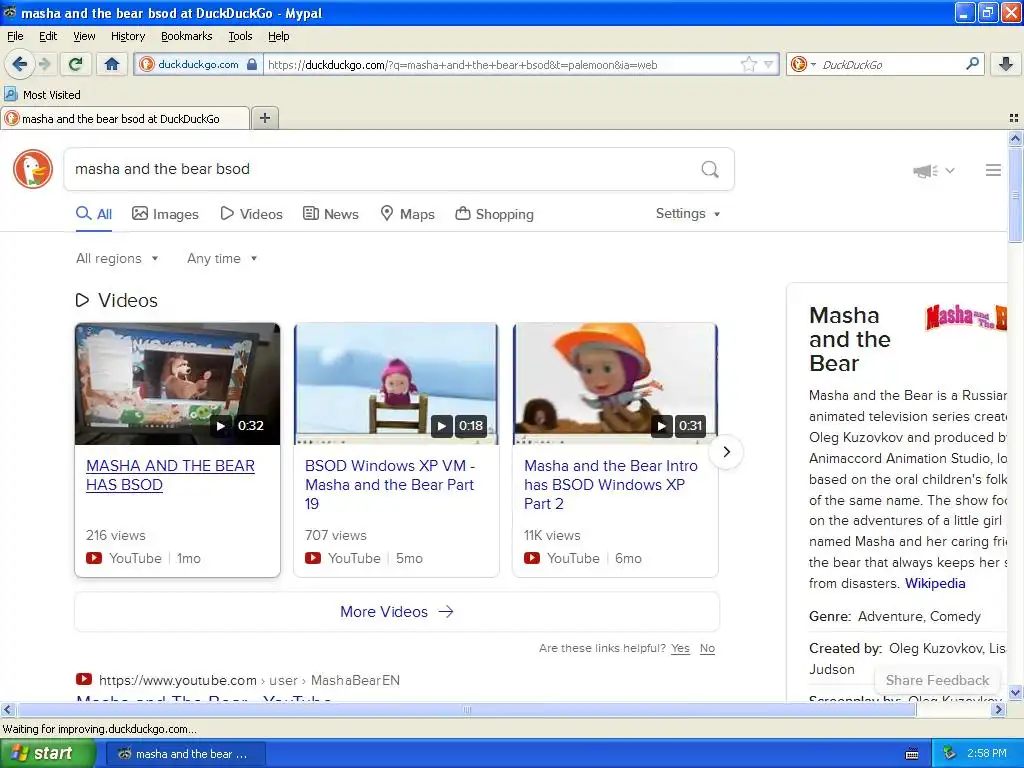Show the list of all tabs icon
The width and height of the screenshot is (1024, 768).
(1014, 118)
